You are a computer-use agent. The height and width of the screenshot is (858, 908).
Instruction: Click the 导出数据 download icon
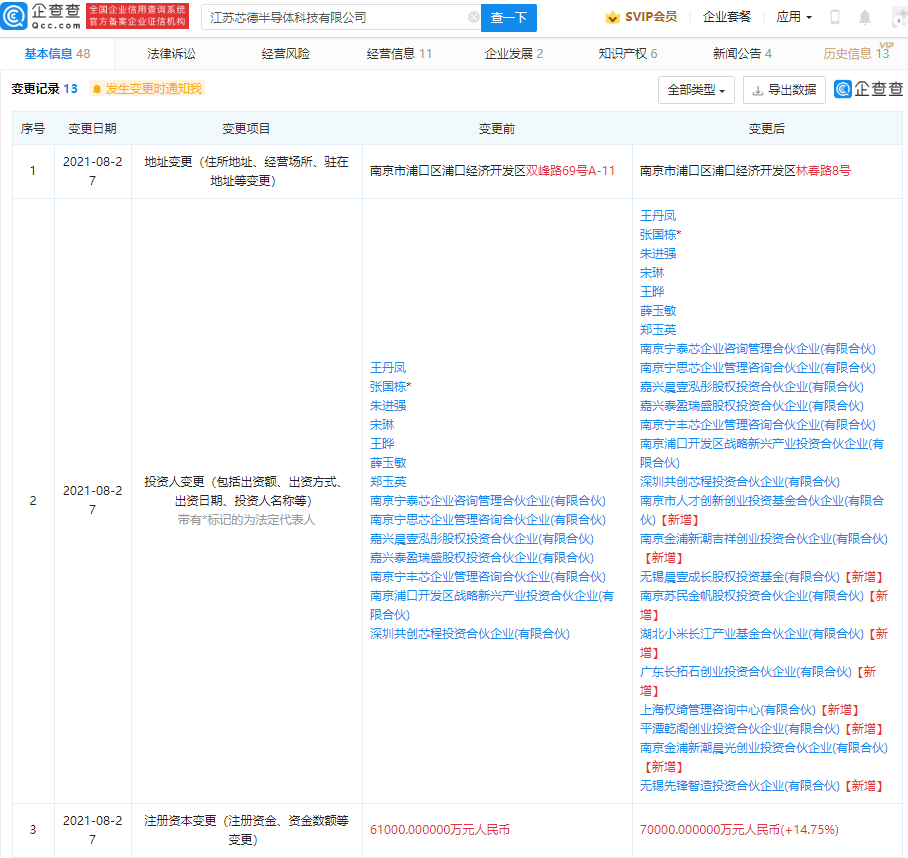(x=757, y=90)
